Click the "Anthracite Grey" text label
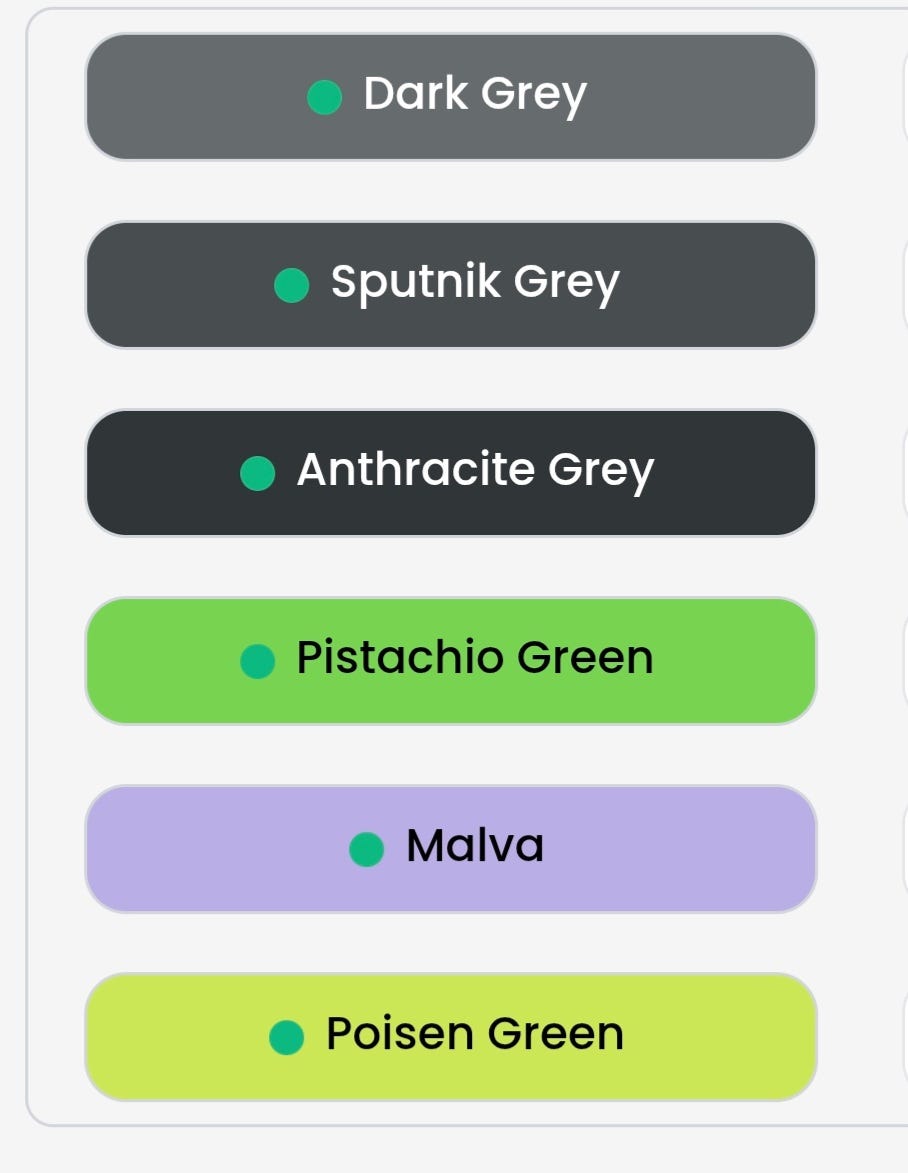Screen dimensions: 908x1173 pos(475,471)
